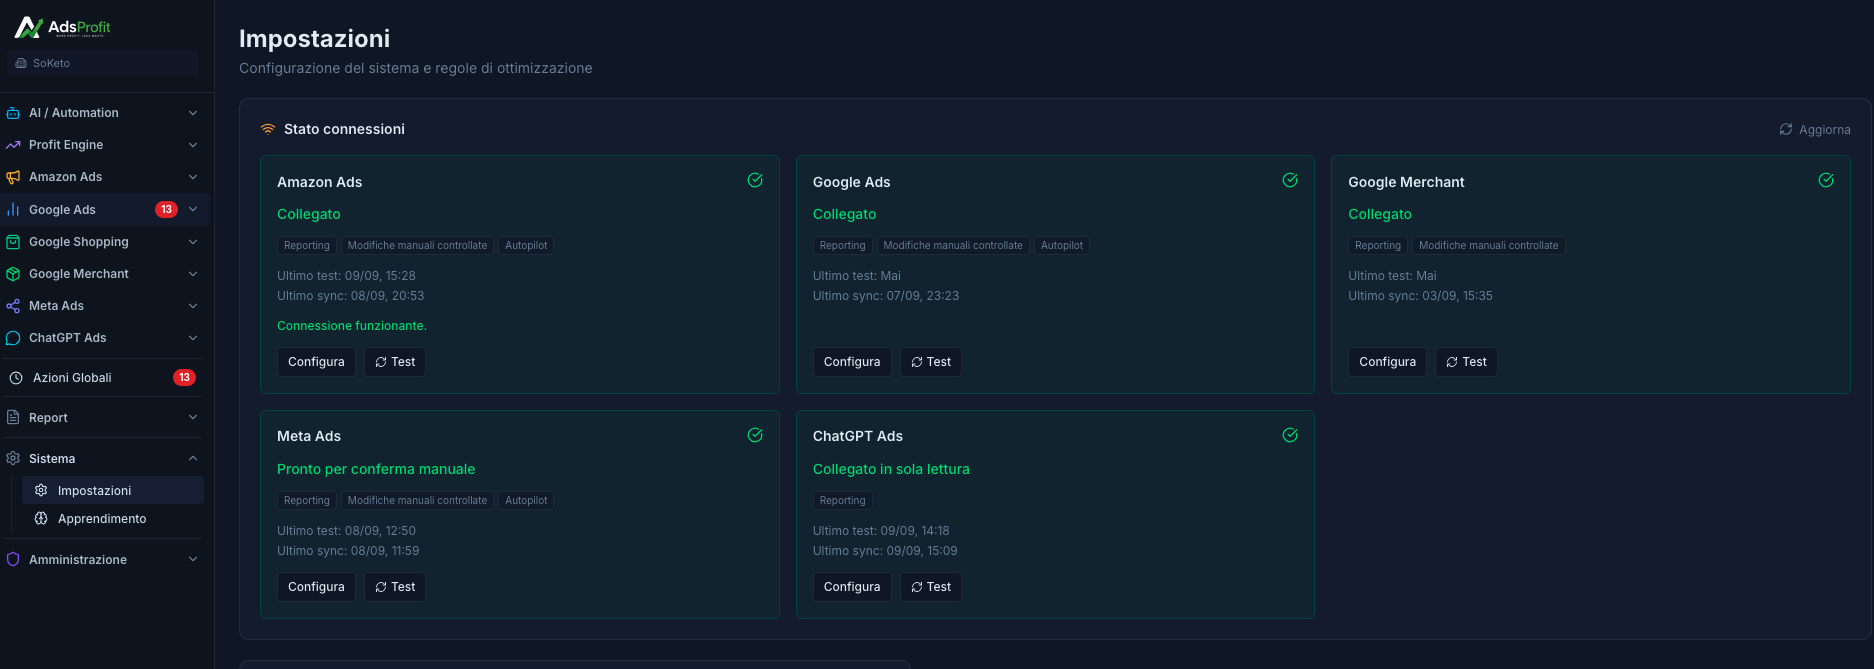Image resolution: width=1874 pixels, height=669 pixels.
Task: Click Configura on the Google Merchant card
Action: pos(1387,362)
